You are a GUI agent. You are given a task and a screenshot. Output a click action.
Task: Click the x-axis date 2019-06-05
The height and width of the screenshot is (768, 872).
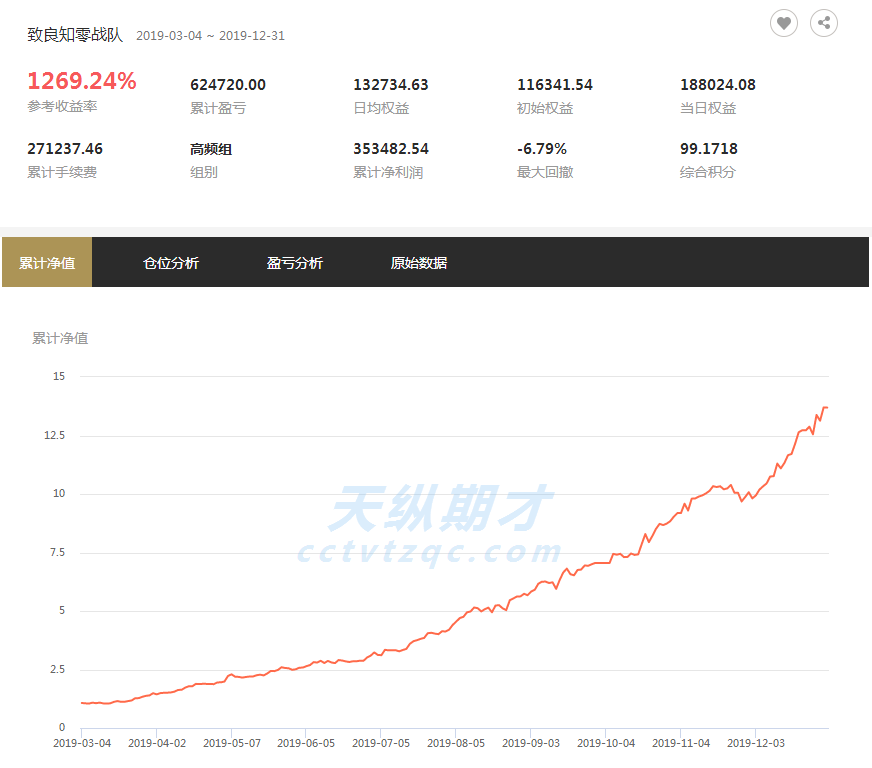click(306, 743)
